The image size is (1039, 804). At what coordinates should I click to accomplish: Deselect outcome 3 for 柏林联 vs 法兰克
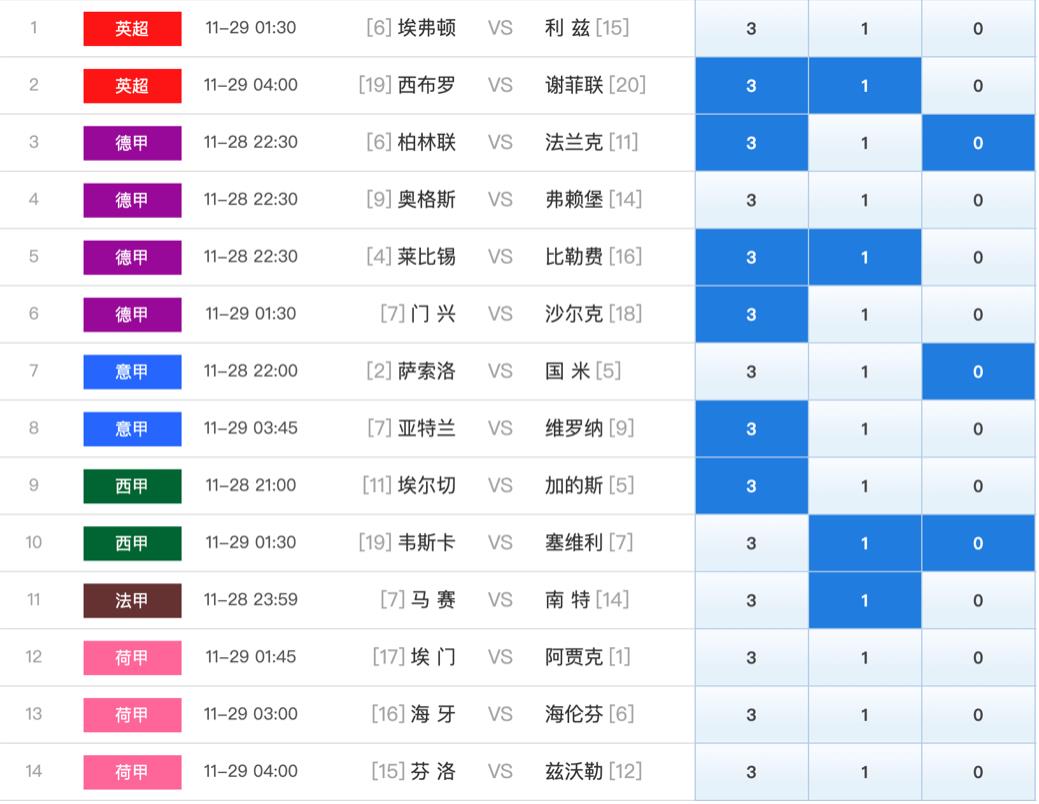pyautogui.click(x=751, y=143)
